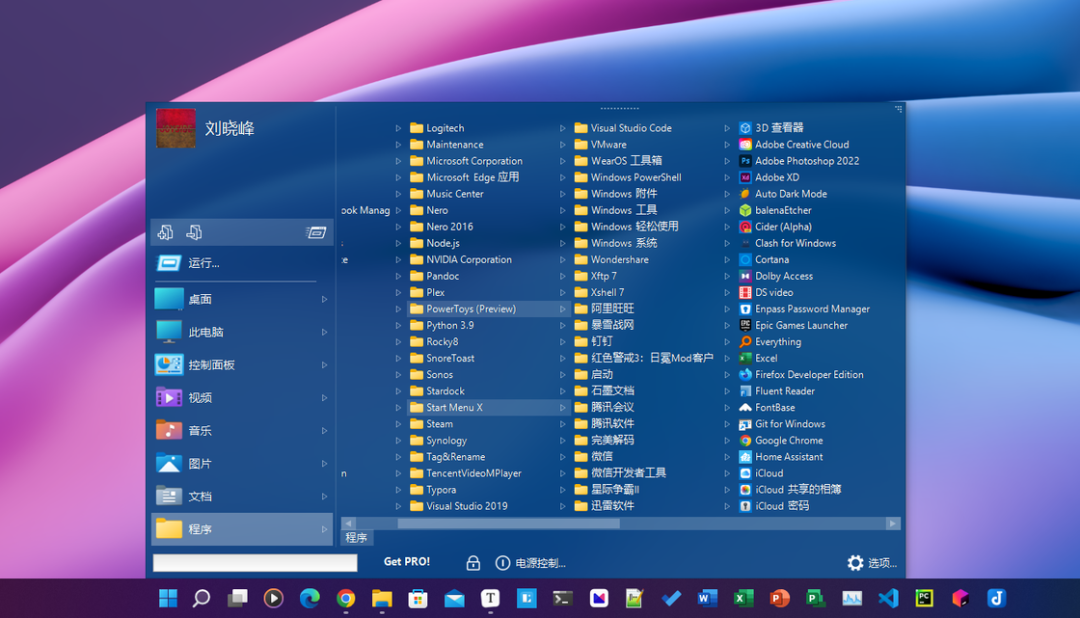Launch the Everything search app

[x=770, y=342]
